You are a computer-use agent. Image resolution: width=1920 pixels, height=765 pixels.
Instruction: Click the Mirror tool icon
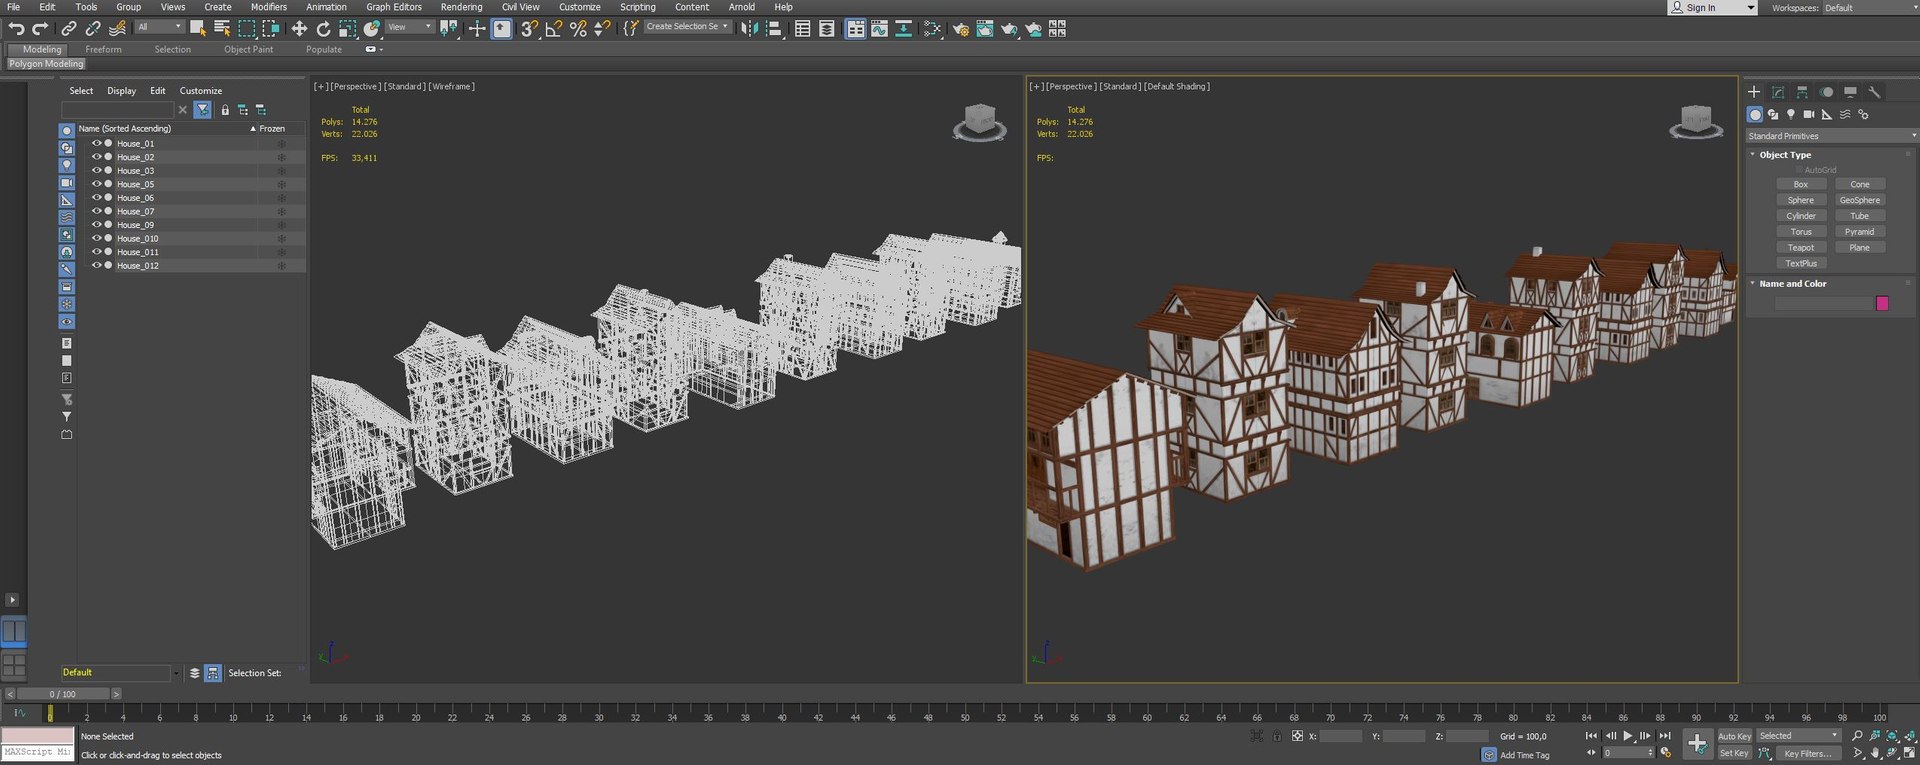[x=749, y=29]
